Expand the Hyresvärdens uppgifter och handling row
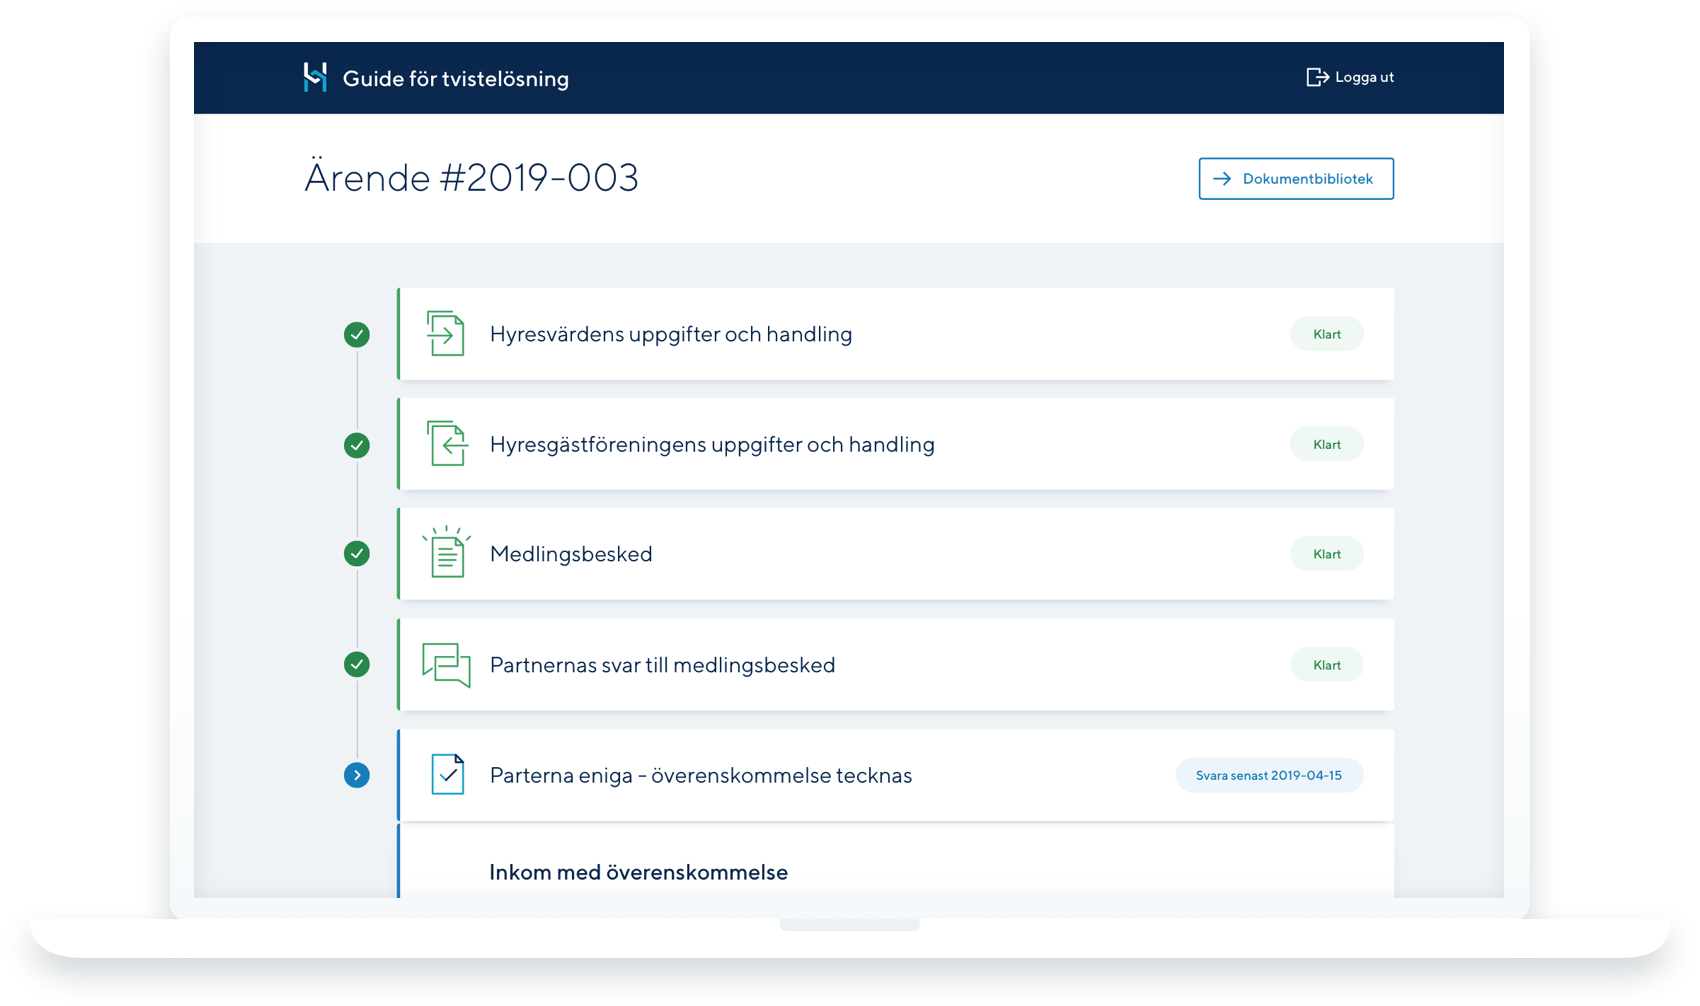 (x=670, y=334)
